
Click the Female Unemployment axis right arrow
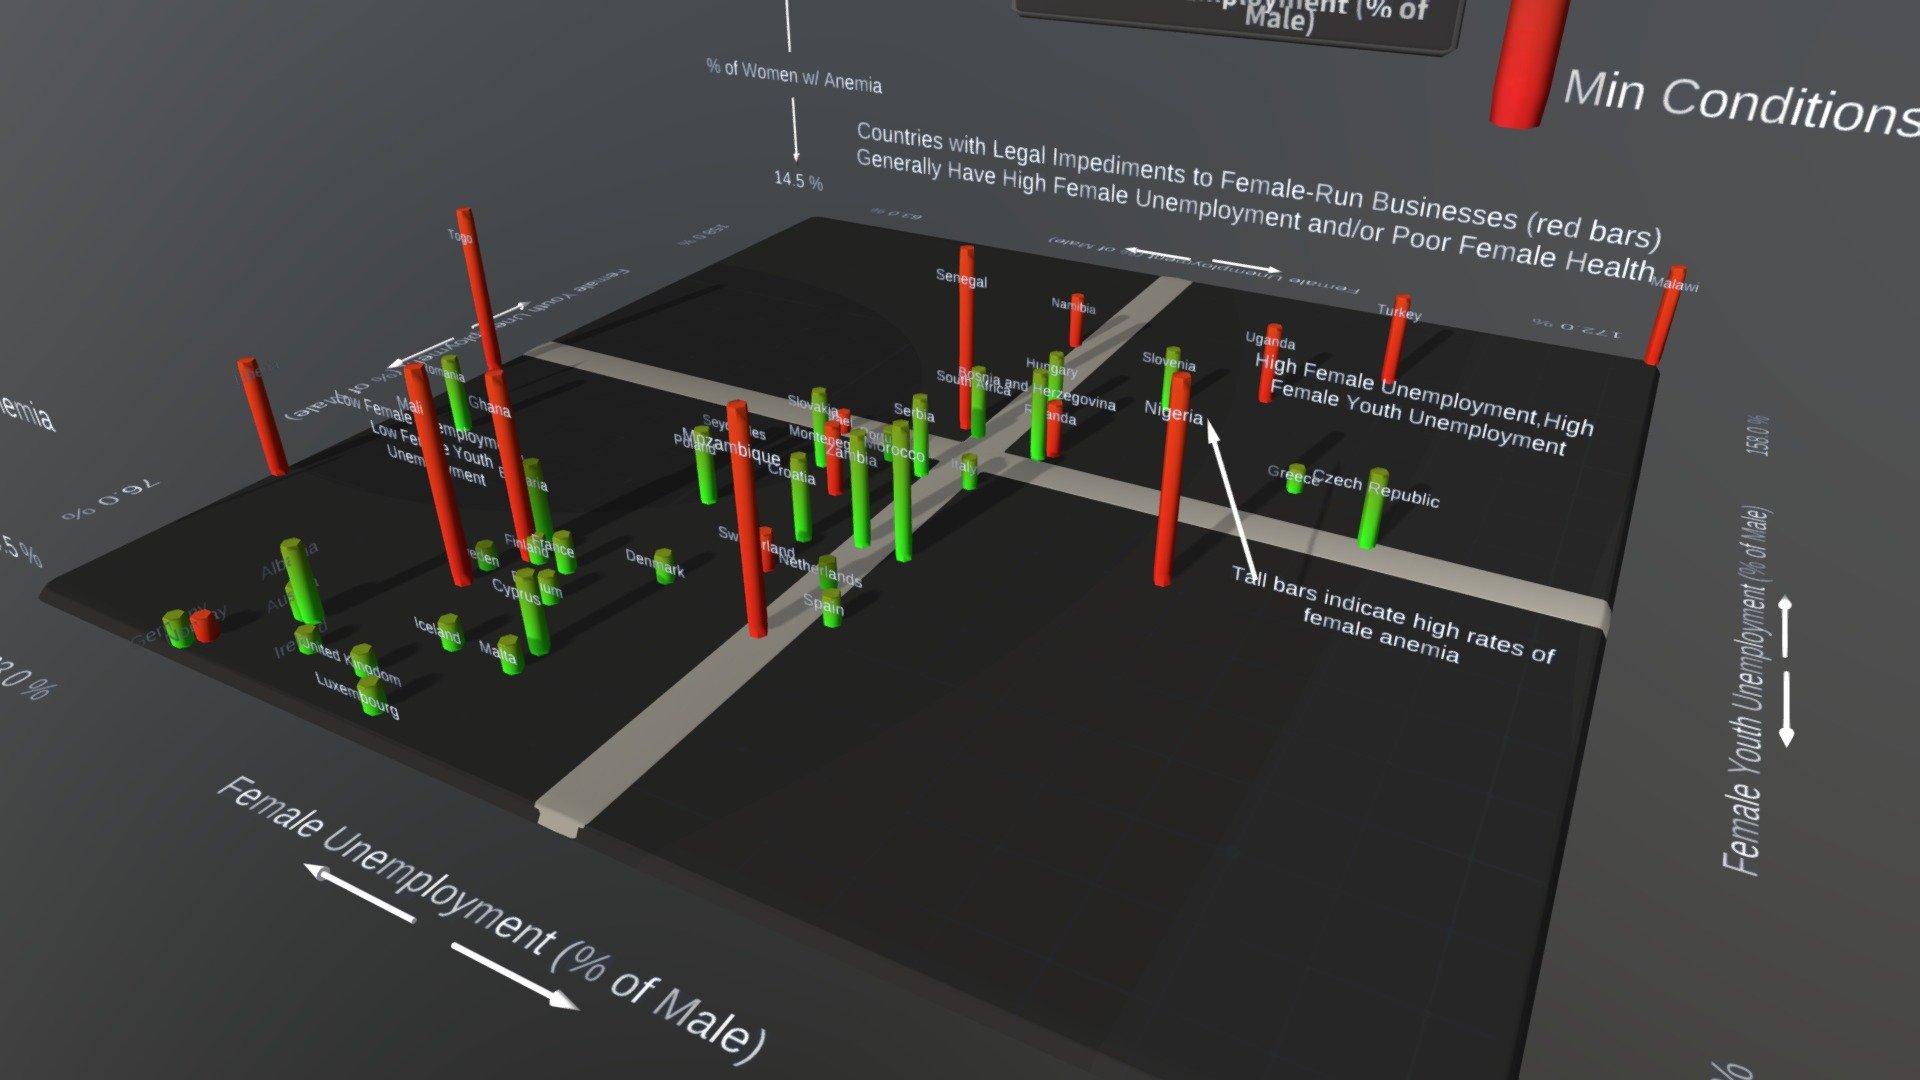(514, 975)
